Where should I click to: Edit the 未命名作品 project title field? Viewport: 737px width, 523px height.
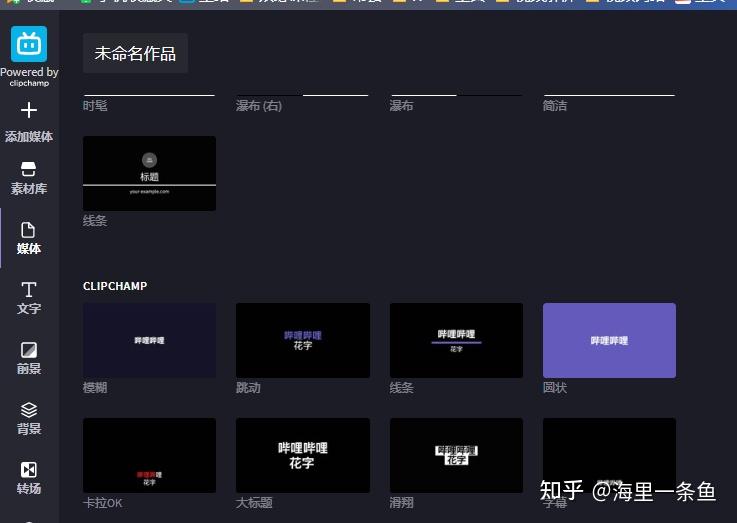coord(135,53)
